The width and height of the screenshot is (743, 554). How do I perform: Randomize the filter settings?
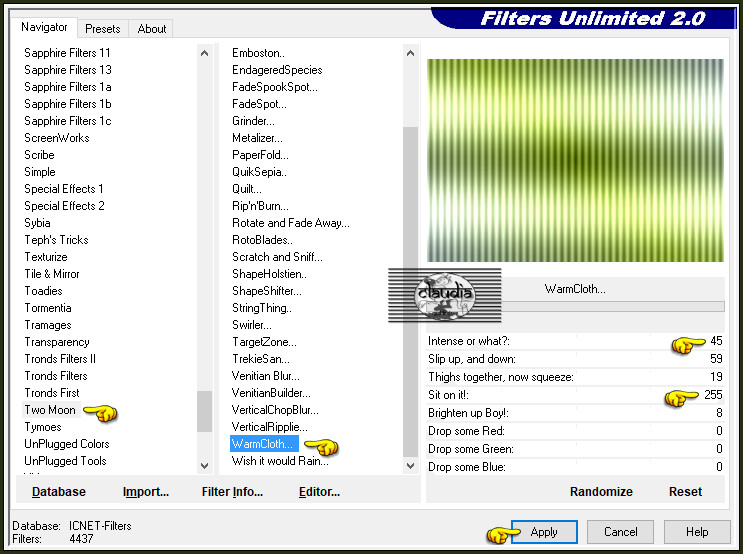tap(601, 492)
